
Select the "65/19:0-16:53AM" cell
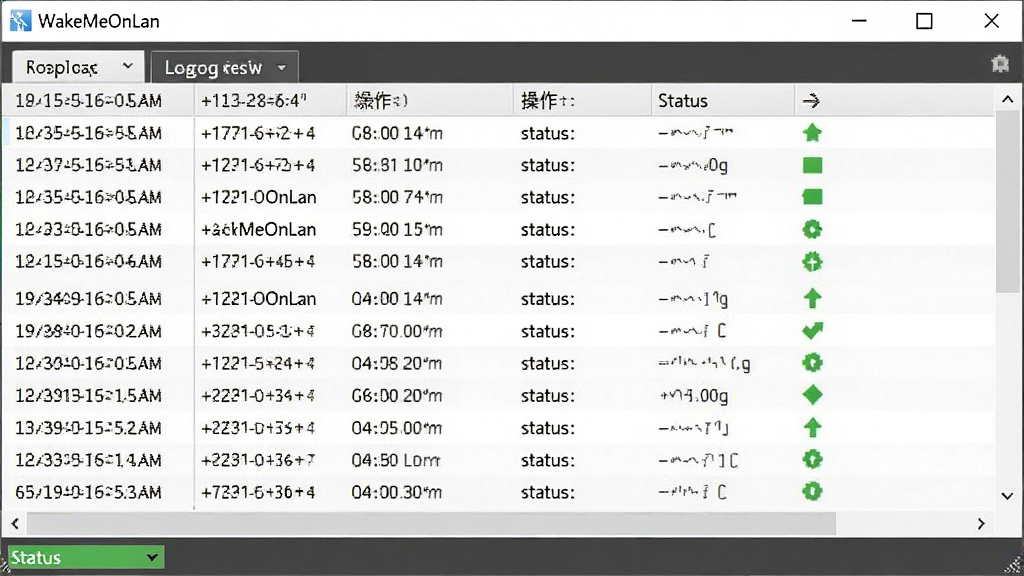coord(89,492)
